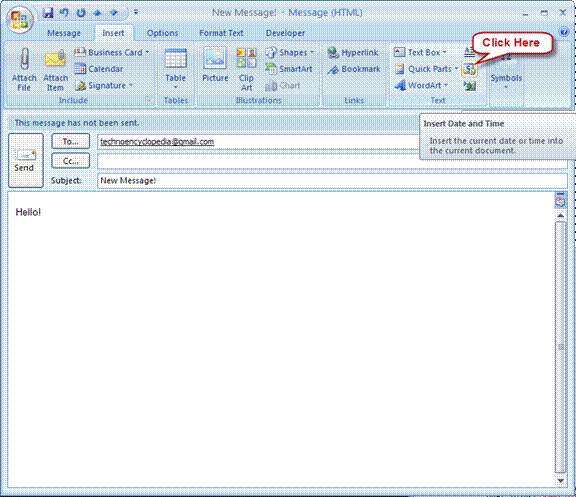
Task: Open the Shapes dropdown menu
Action: [x=290, y=53]
